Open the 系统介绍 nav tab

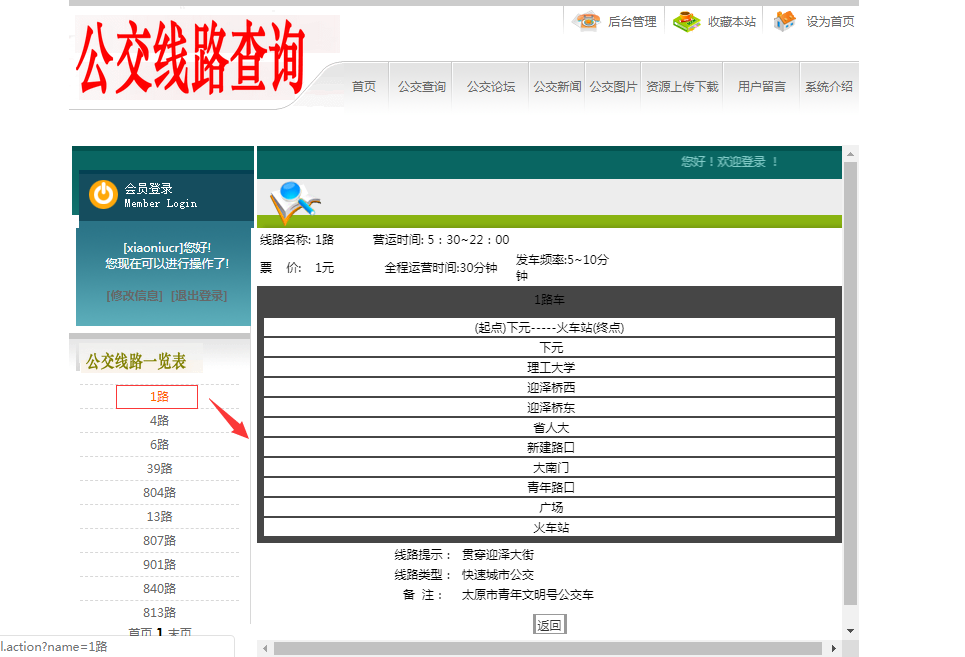click(828, 87)
